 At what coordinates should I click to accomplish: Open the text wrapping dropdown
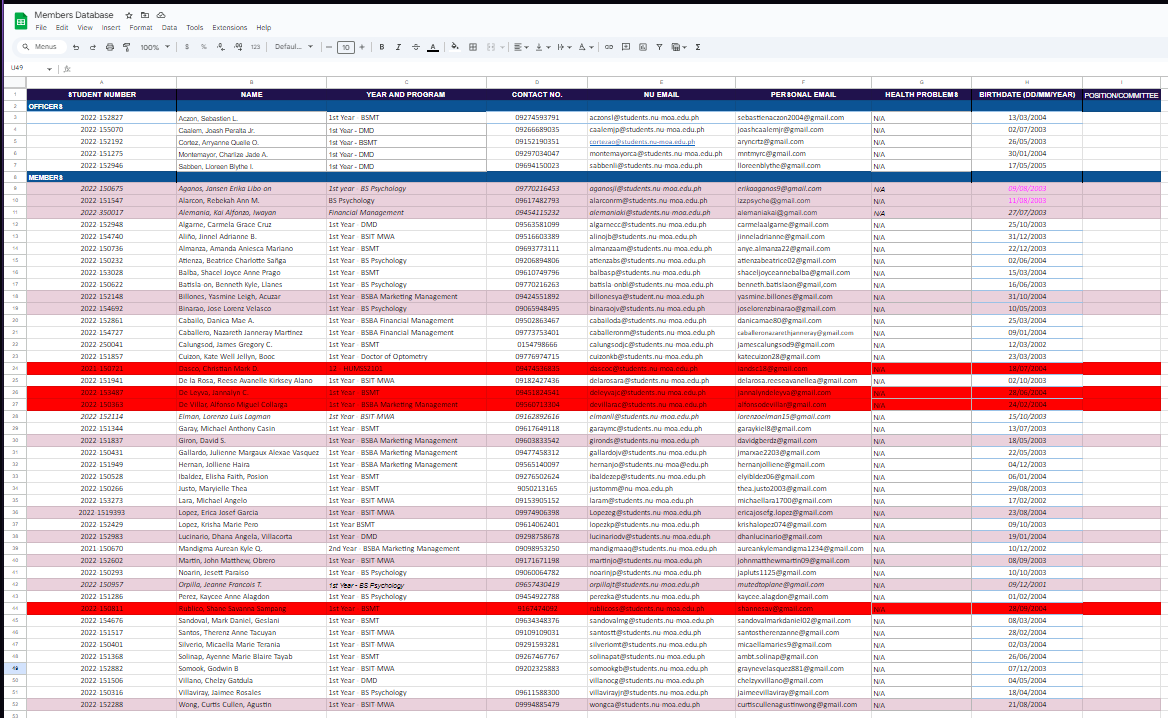(x=564, y=47)
